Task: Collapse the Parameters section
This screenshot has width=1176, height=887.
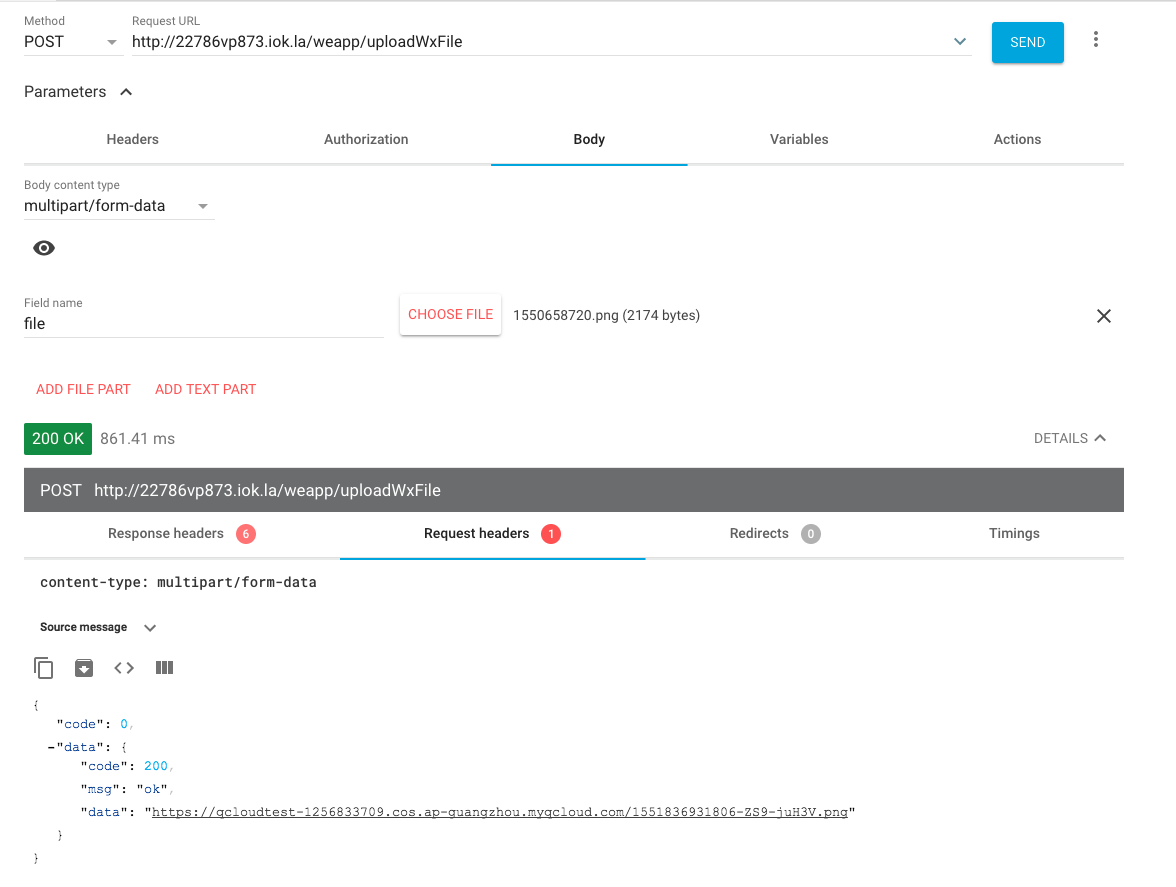Action: 126,91
